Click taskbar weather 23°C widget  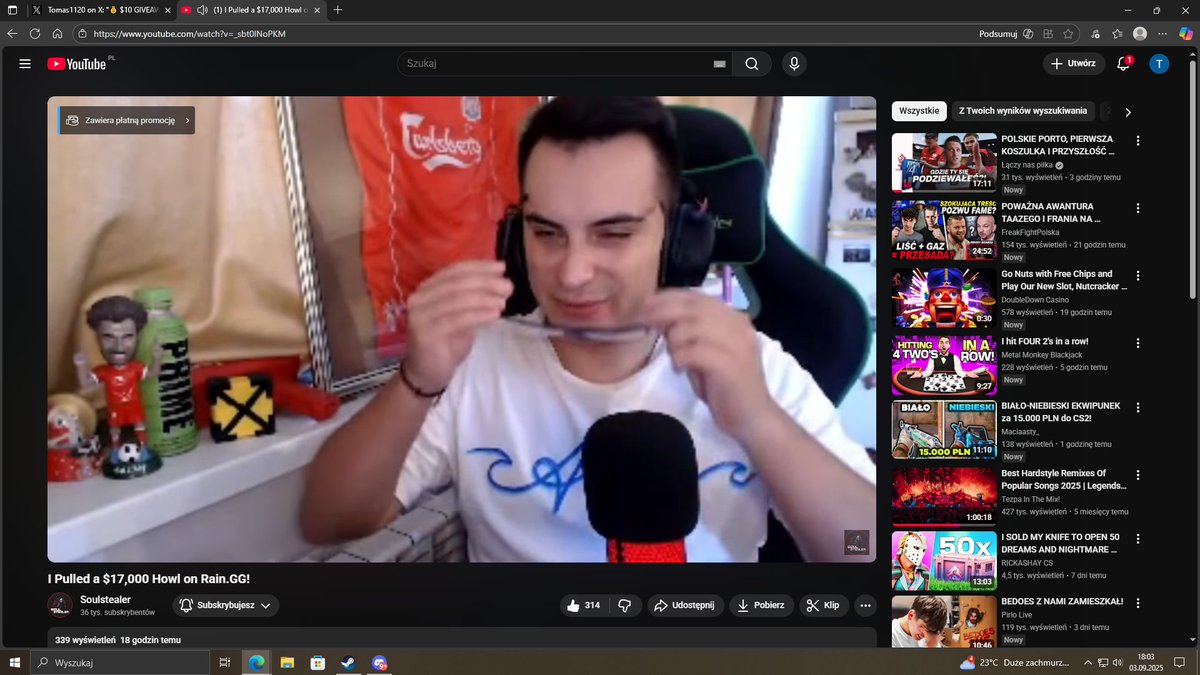1014,662
